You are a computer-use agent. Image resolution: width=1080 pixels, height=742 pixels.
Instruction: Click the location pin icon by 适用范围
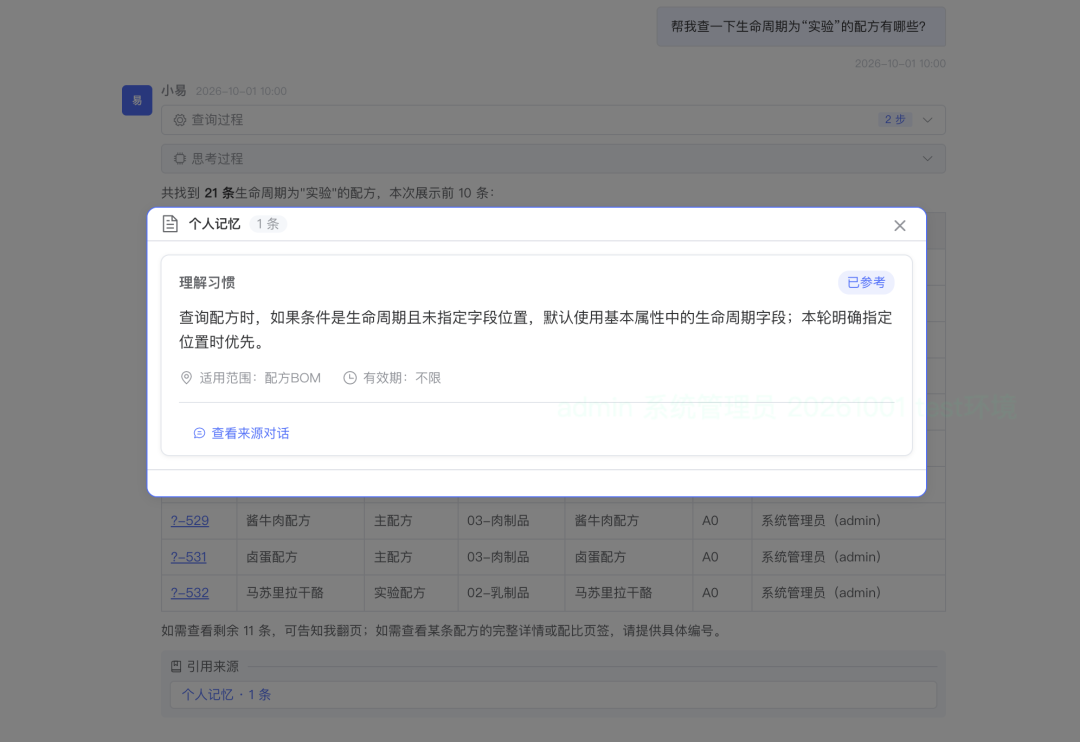pyautogui.click(x=186, y=378)
